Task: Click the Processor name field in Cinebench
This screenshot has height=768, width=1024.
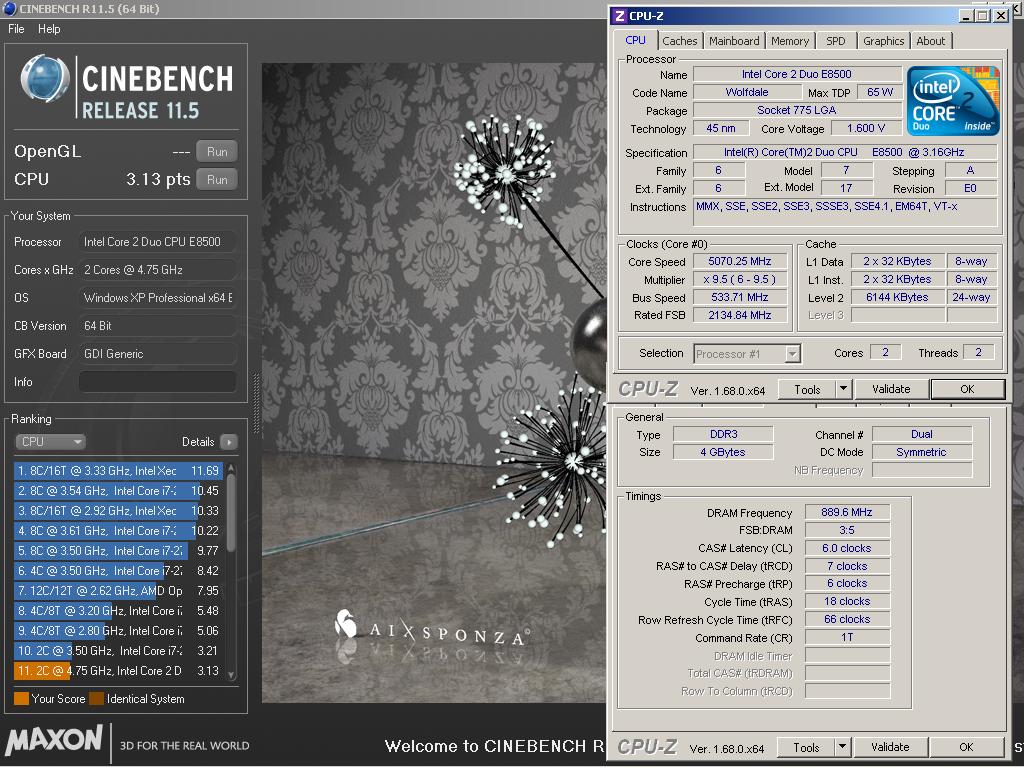Action: point(157,242)
